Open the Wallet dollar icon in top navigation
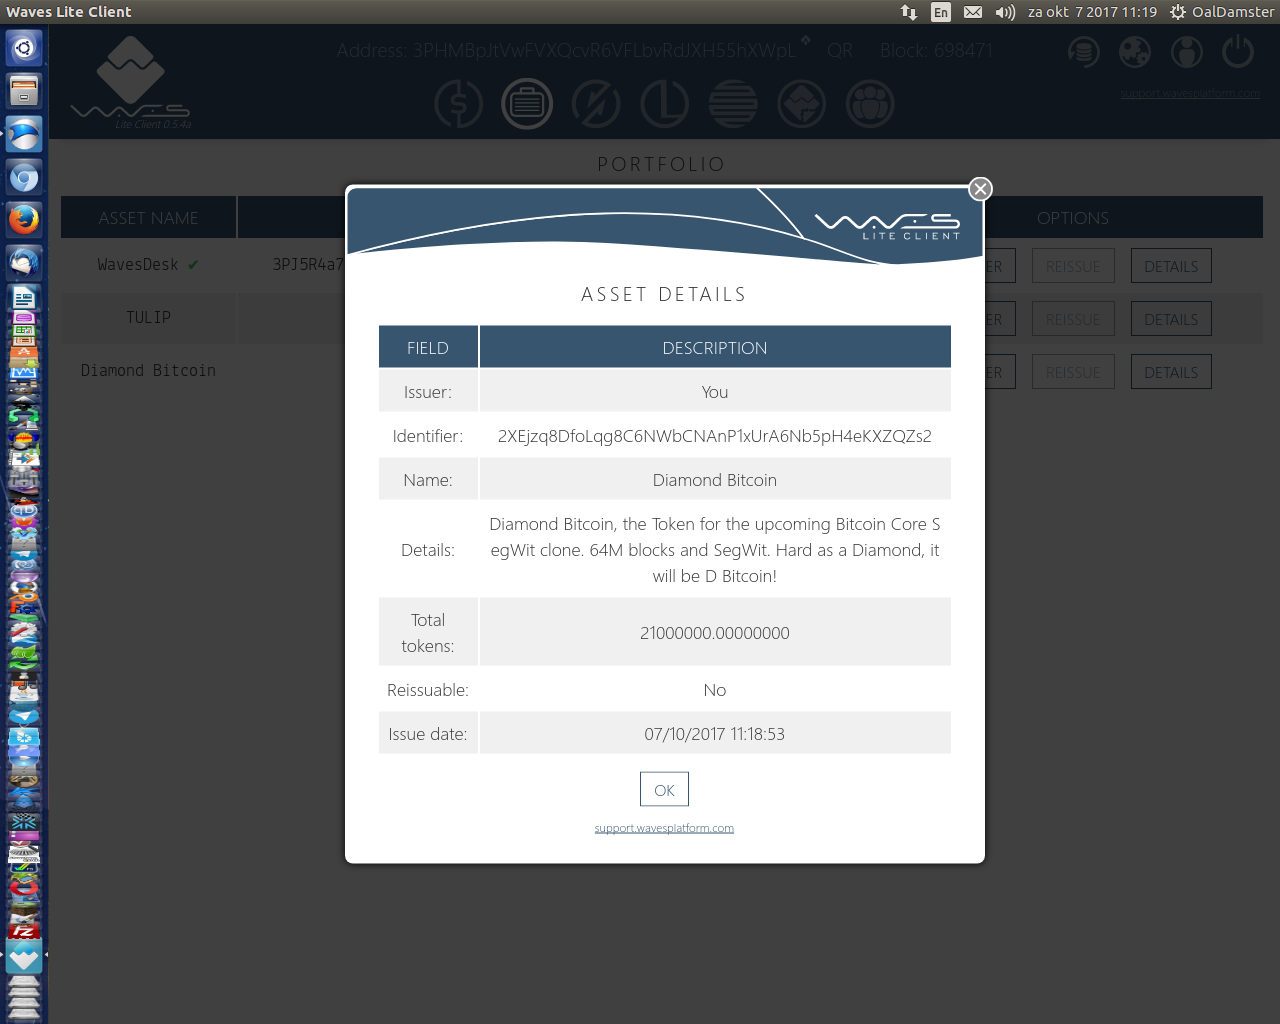The width and height of the screenshot is (1280, 1024). [x=458, y=103]
